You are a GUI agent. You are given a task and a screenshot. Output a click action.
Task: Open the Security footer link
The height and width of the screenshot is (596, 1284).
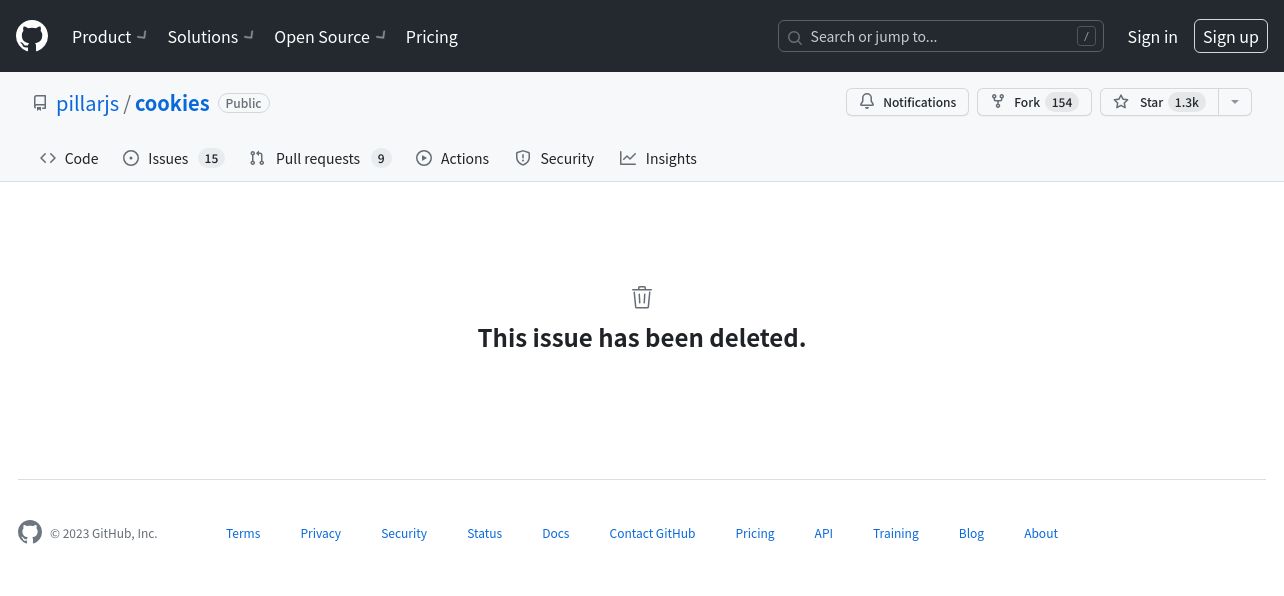click(x=404, y=534)
